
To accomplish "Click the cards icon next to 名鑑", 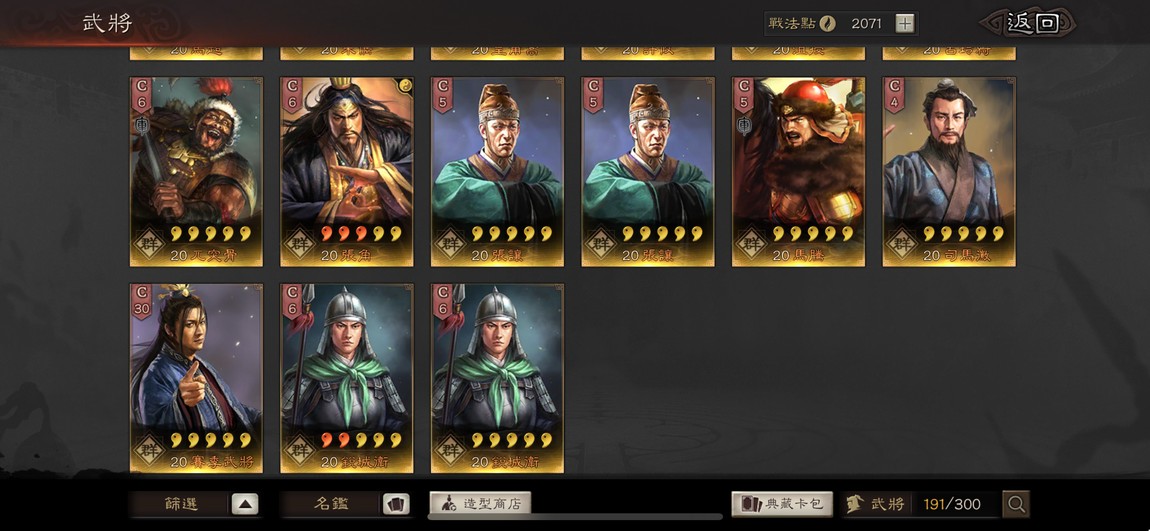I will pyautogui.click(x=395, y=505).
